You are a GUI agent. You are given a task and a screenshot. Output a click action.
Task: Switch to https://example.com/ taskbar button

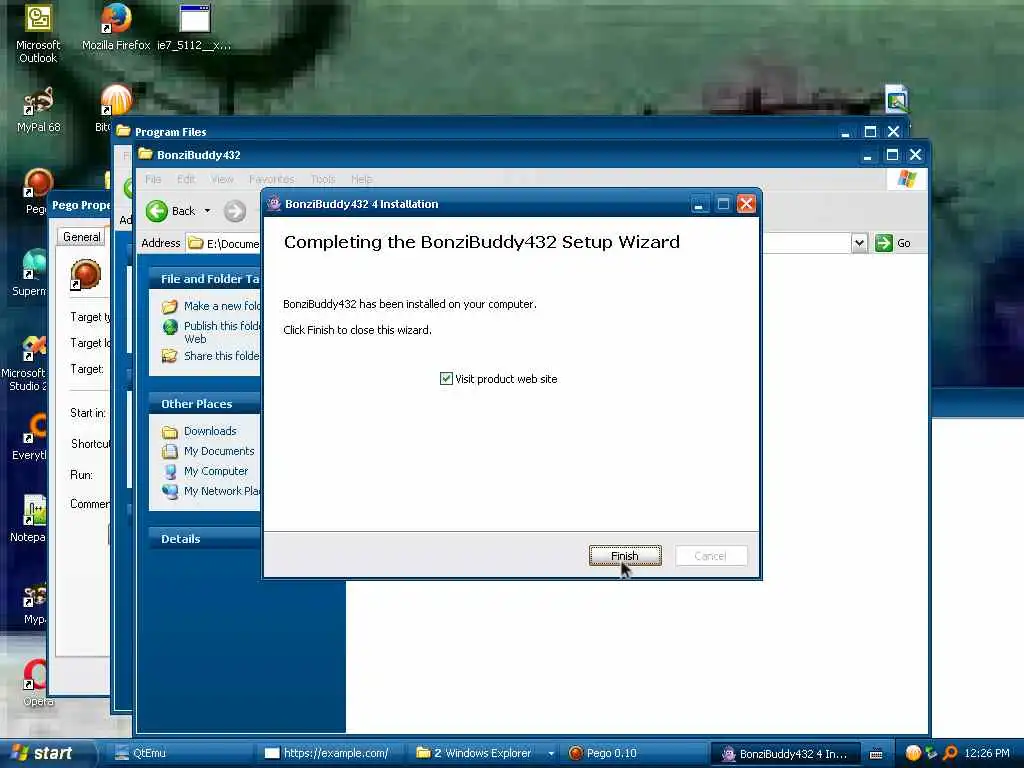click(333, 754)
